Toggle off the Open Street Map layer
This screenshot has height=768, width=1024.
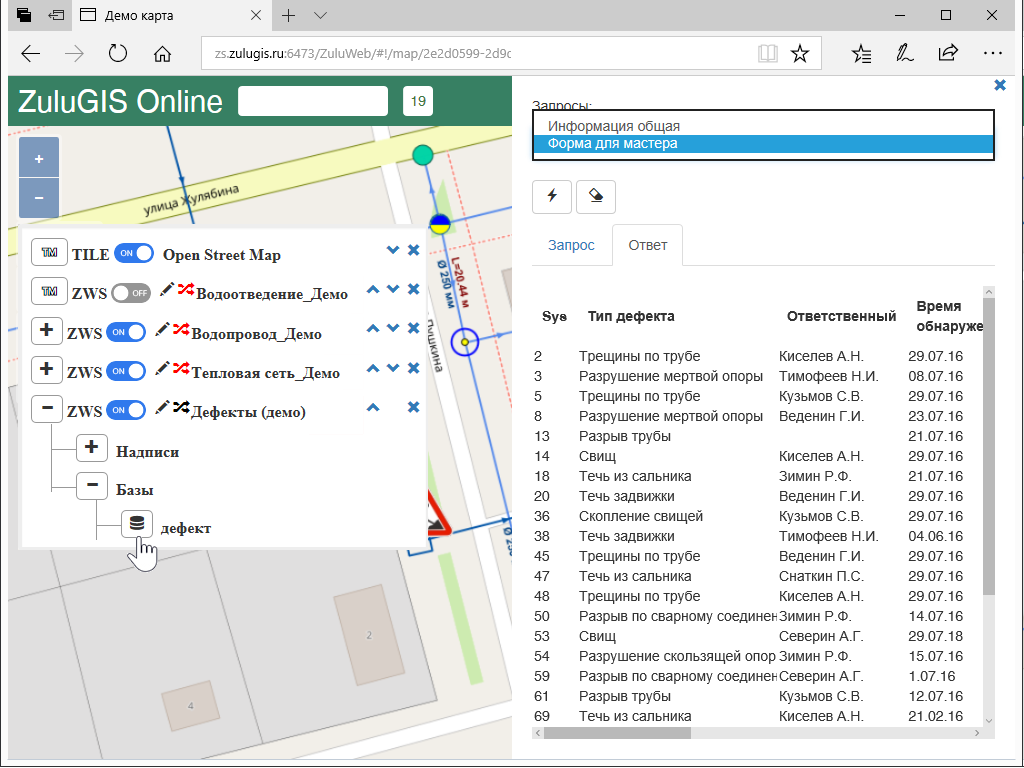coord(134,254)
